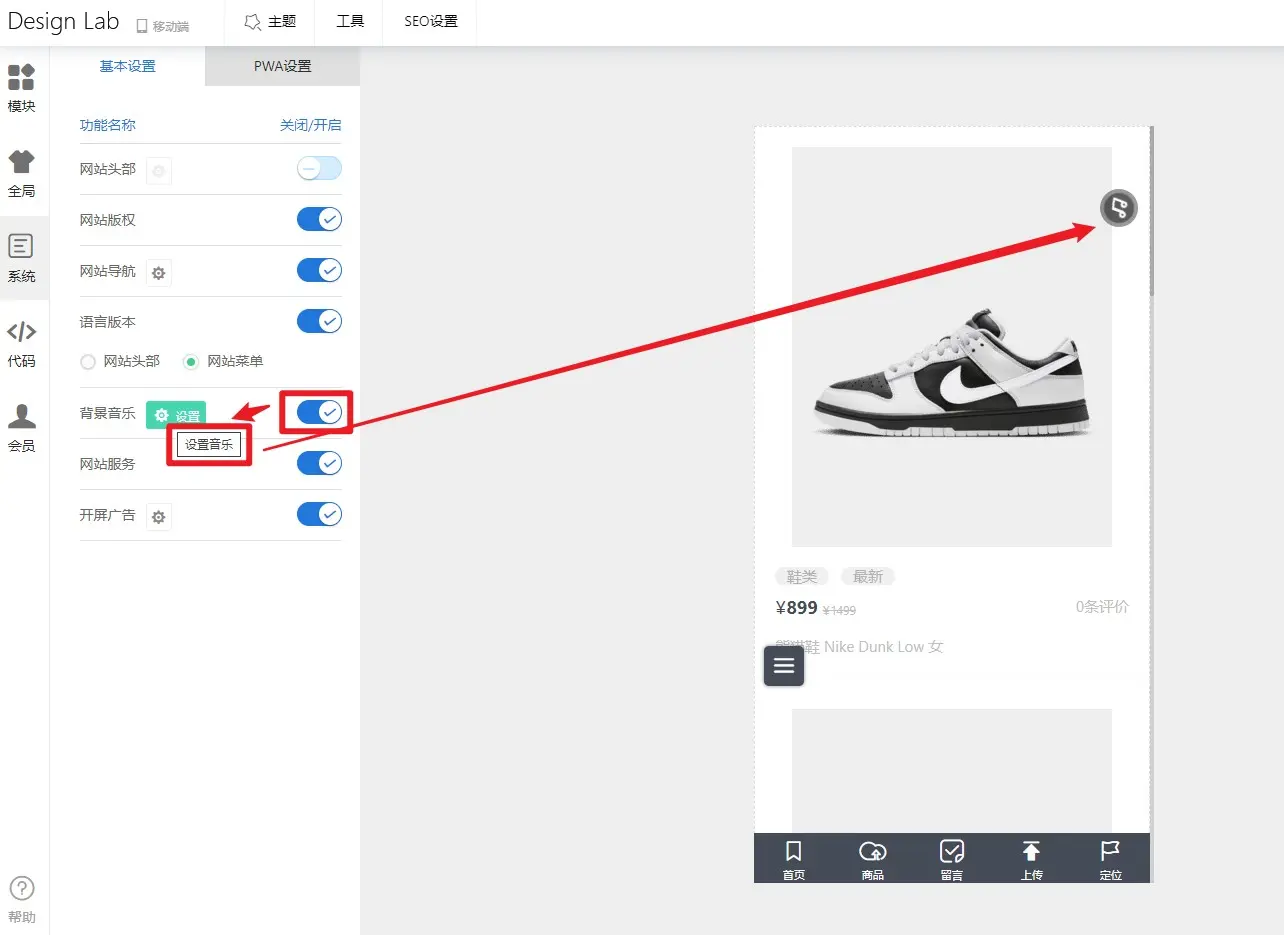Image resolution: width=1284 pixels, height=935 pixels.
Task: Click the green 设置 music button
Action: 176,415
